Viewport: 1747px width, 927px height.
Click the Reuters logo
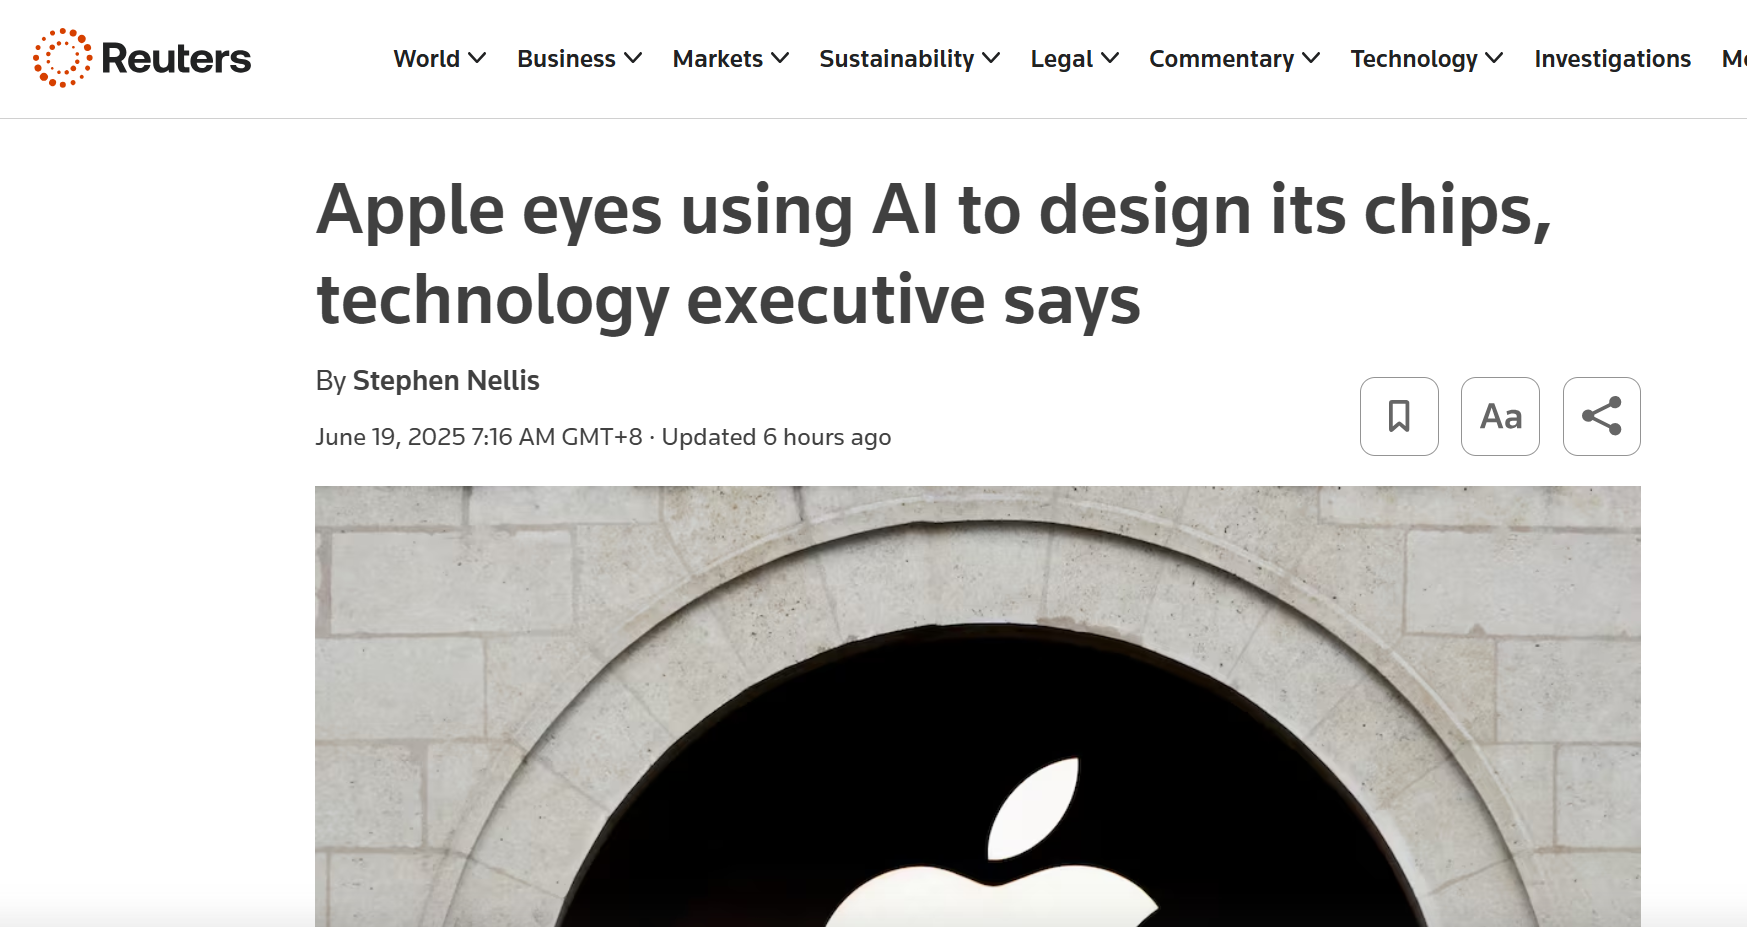tap(142, 58)
